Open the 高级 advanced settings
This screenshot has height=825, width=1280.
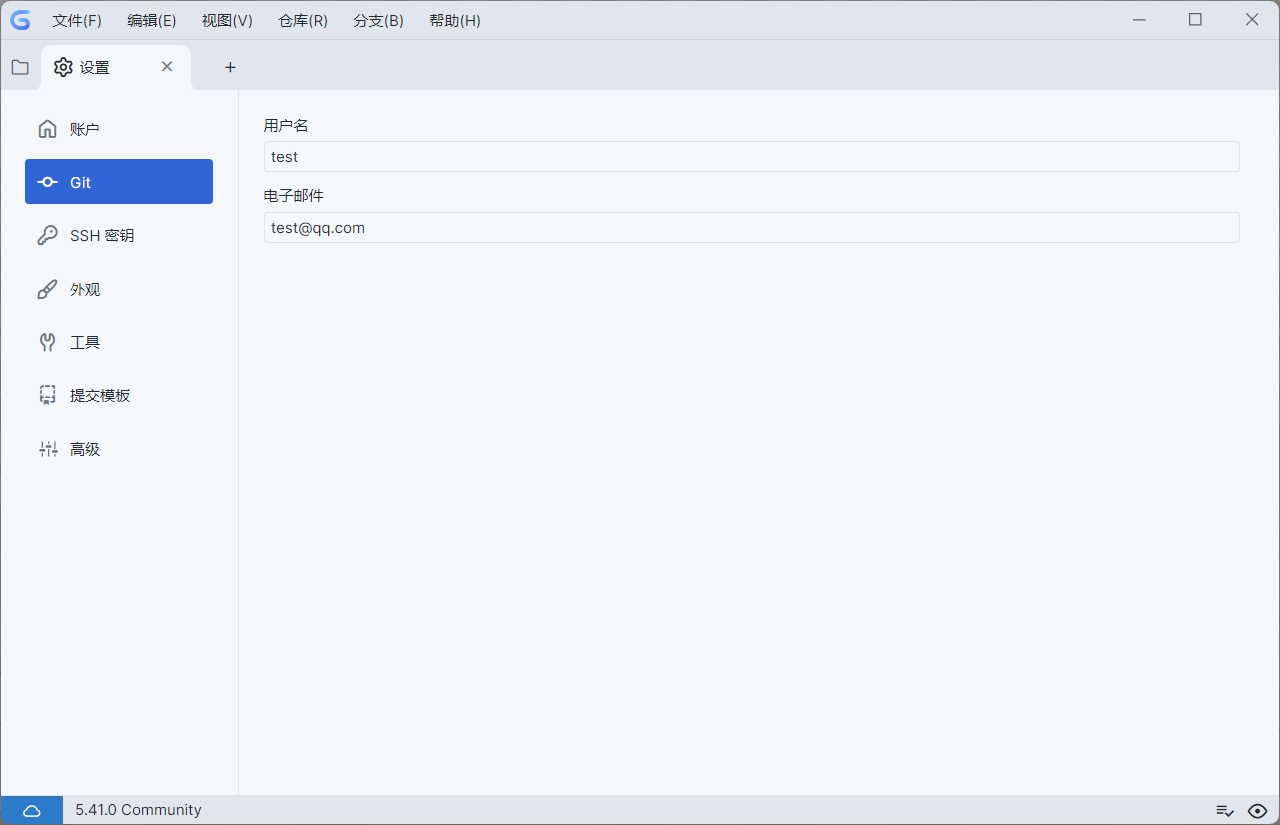[84, 448]
